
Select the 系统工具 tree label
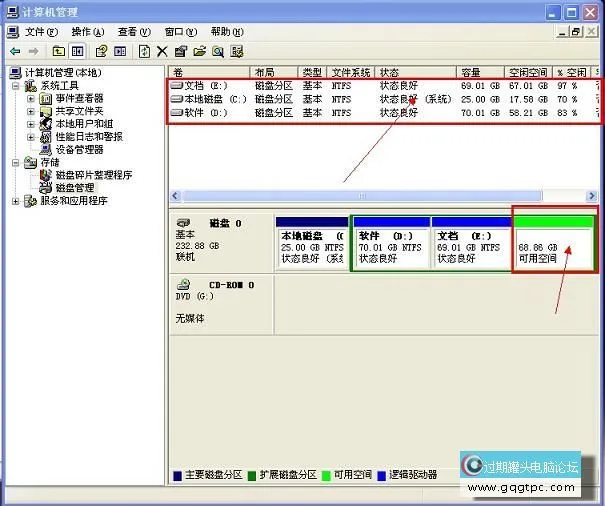click(59, 86)
